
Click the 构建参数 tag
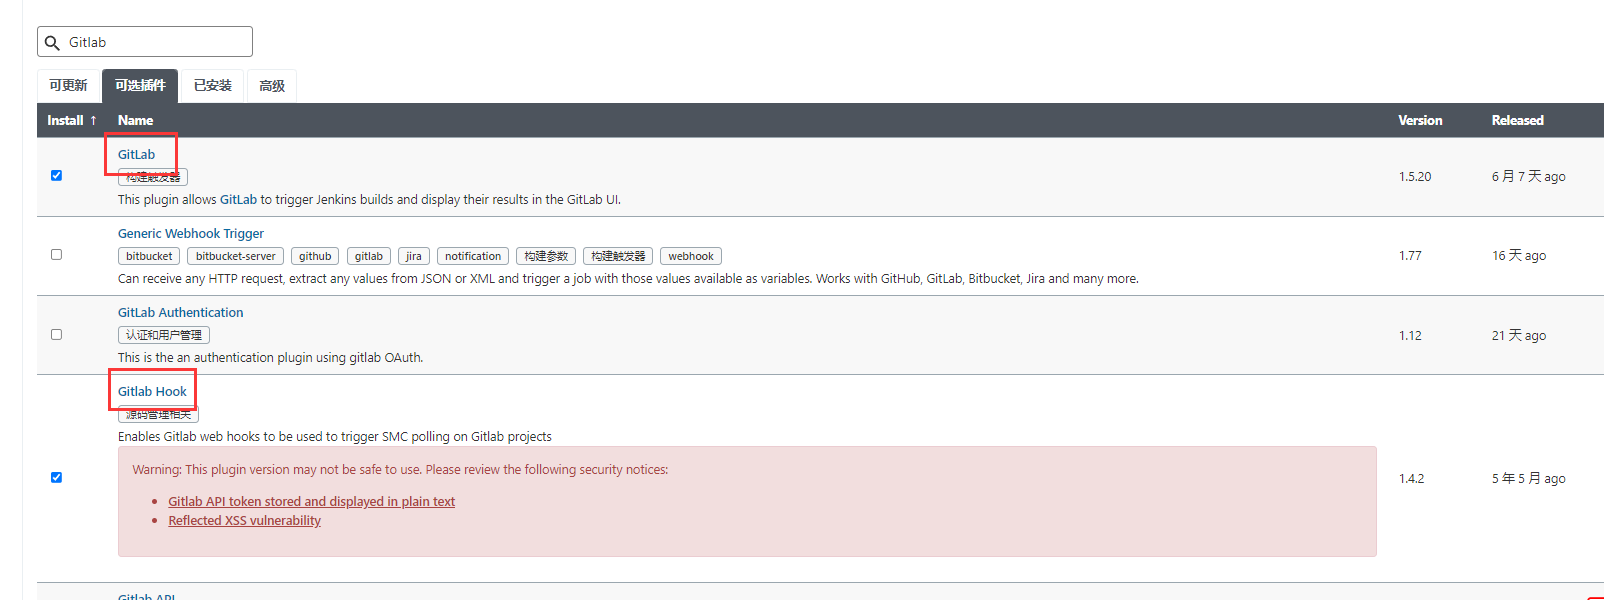tap(546, 256)
